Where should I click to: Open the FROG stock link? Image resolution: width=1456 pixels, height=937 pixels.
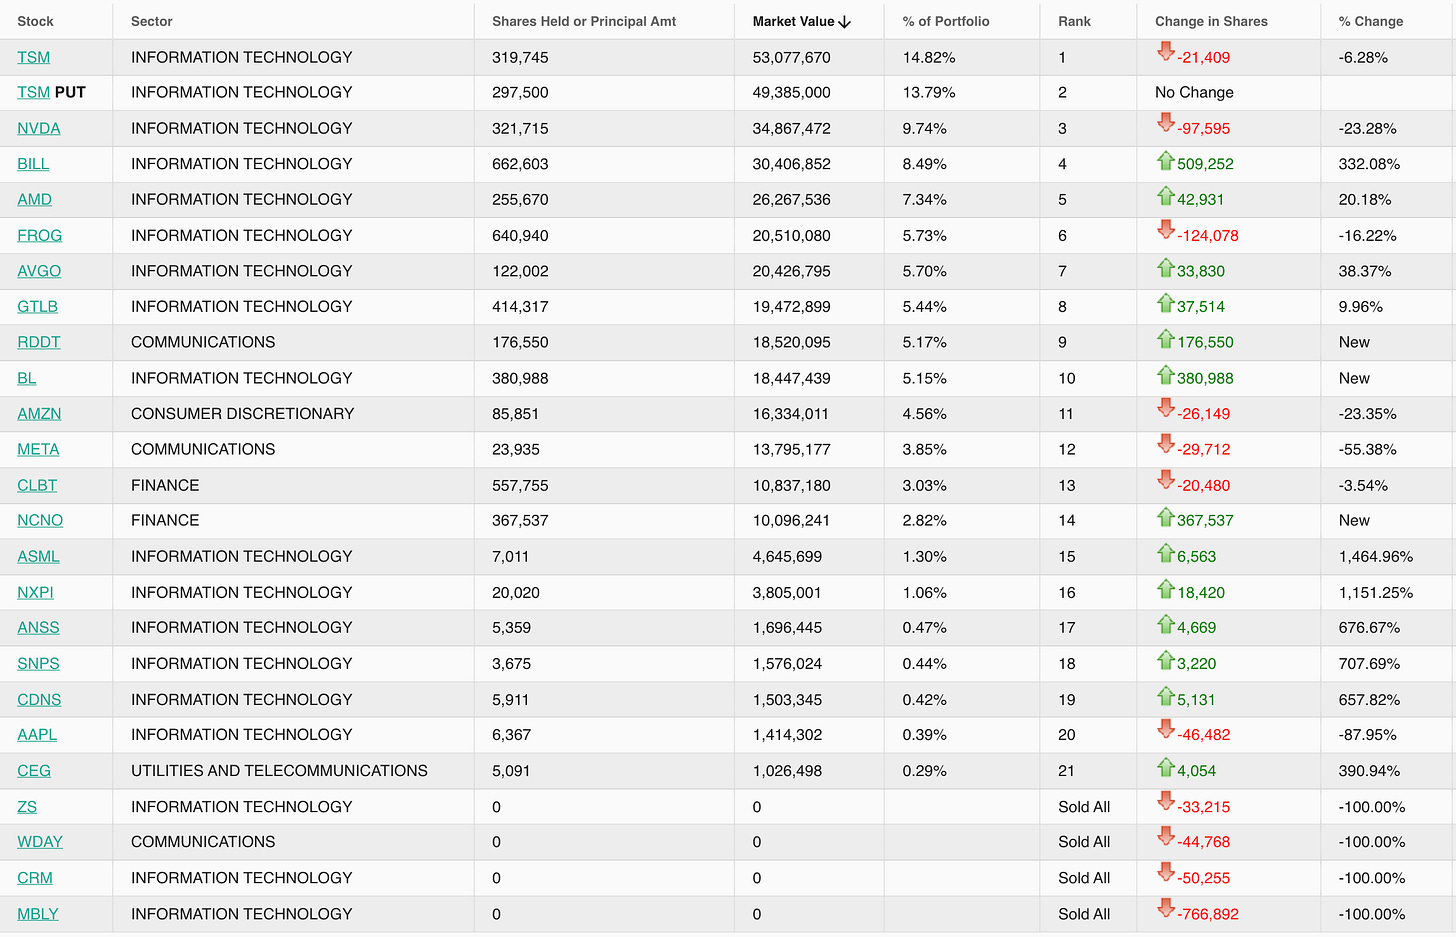pyautogui.click(x=40, y=235)
